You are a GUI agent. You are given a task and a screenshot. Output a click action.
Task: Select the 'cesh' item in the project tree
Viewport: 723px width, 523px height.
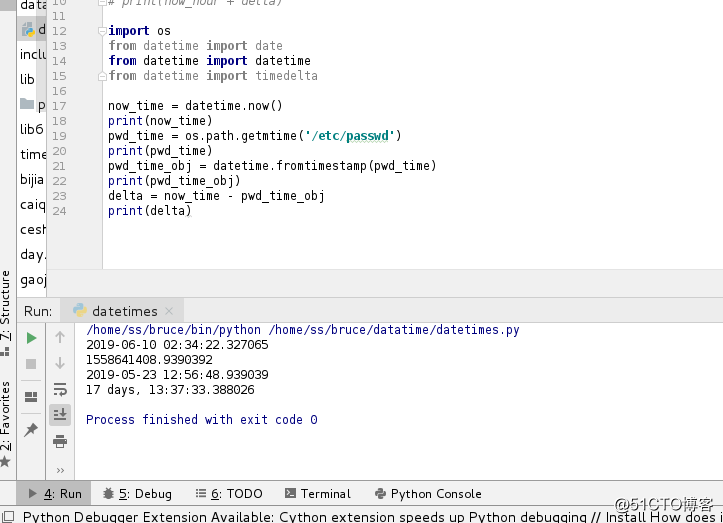[x=33, y=229]
